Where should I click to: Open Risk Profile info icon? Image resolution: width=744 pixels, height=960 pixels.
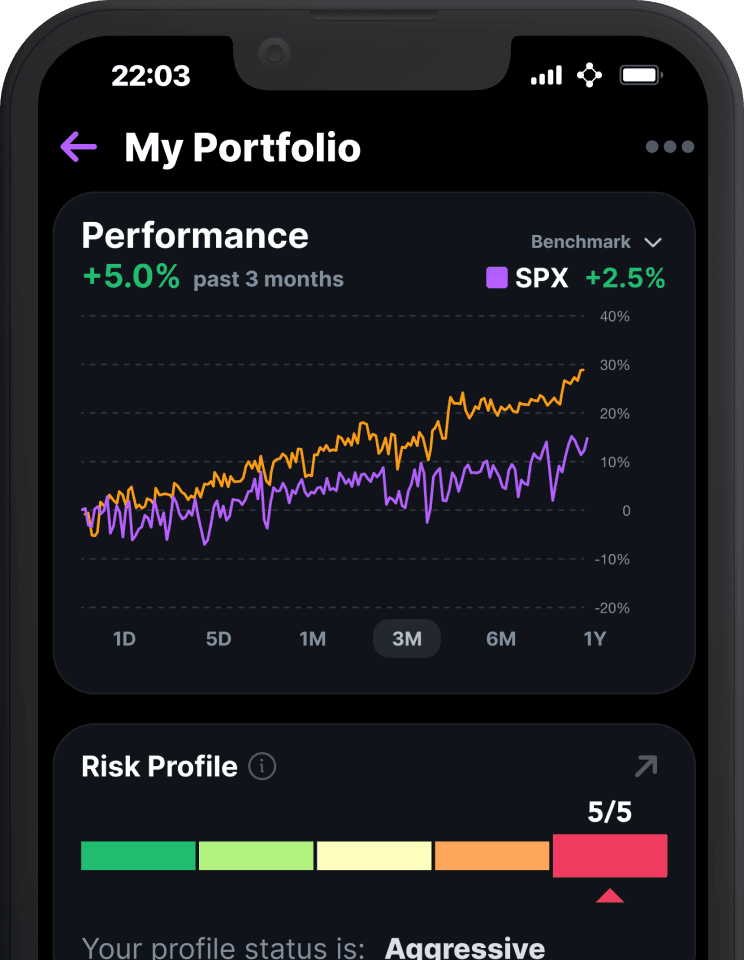[262, 766]
